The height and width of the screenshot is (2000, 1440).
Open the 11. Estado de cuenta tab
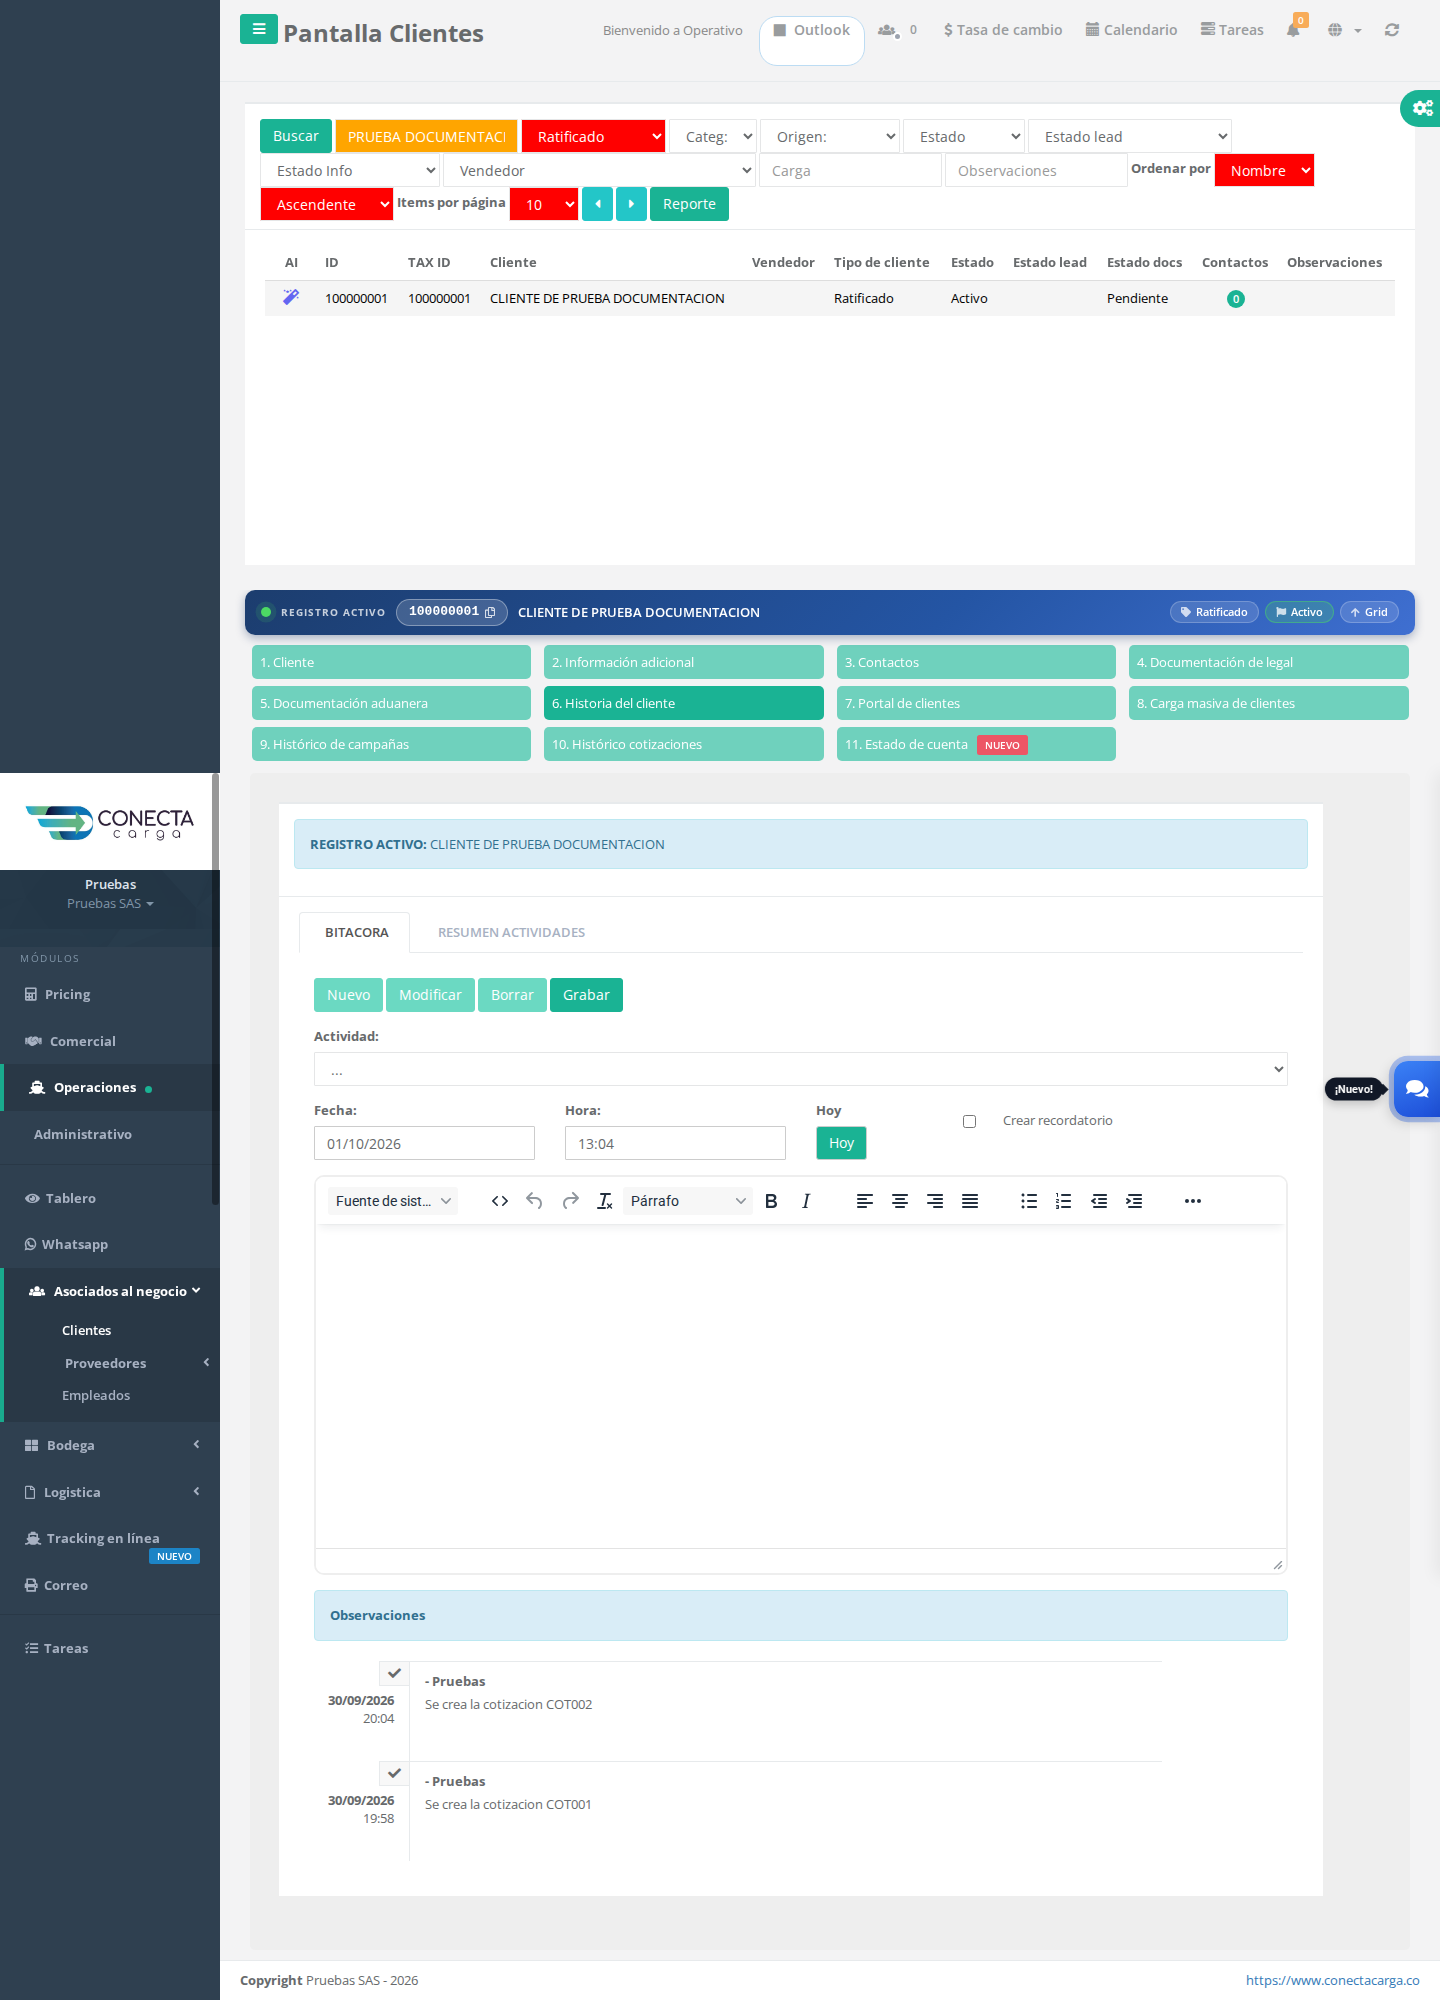click(x=976, y=744)
